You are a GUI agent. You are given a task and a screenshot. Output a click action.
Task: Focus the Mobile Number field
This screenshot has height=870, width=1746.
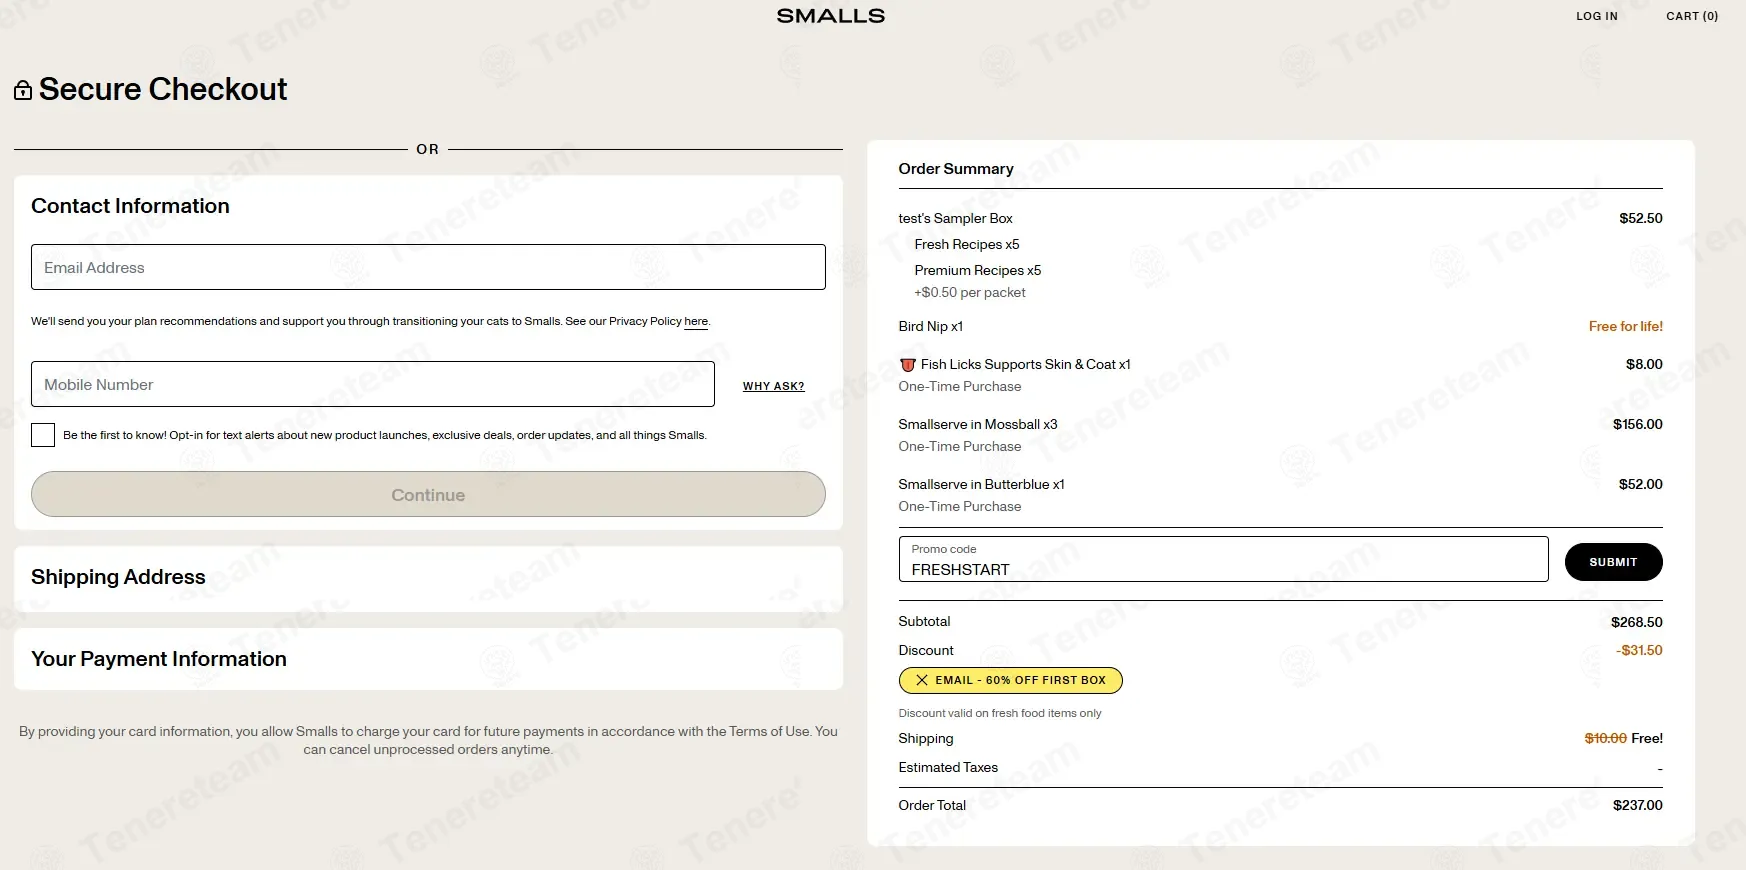373,384
